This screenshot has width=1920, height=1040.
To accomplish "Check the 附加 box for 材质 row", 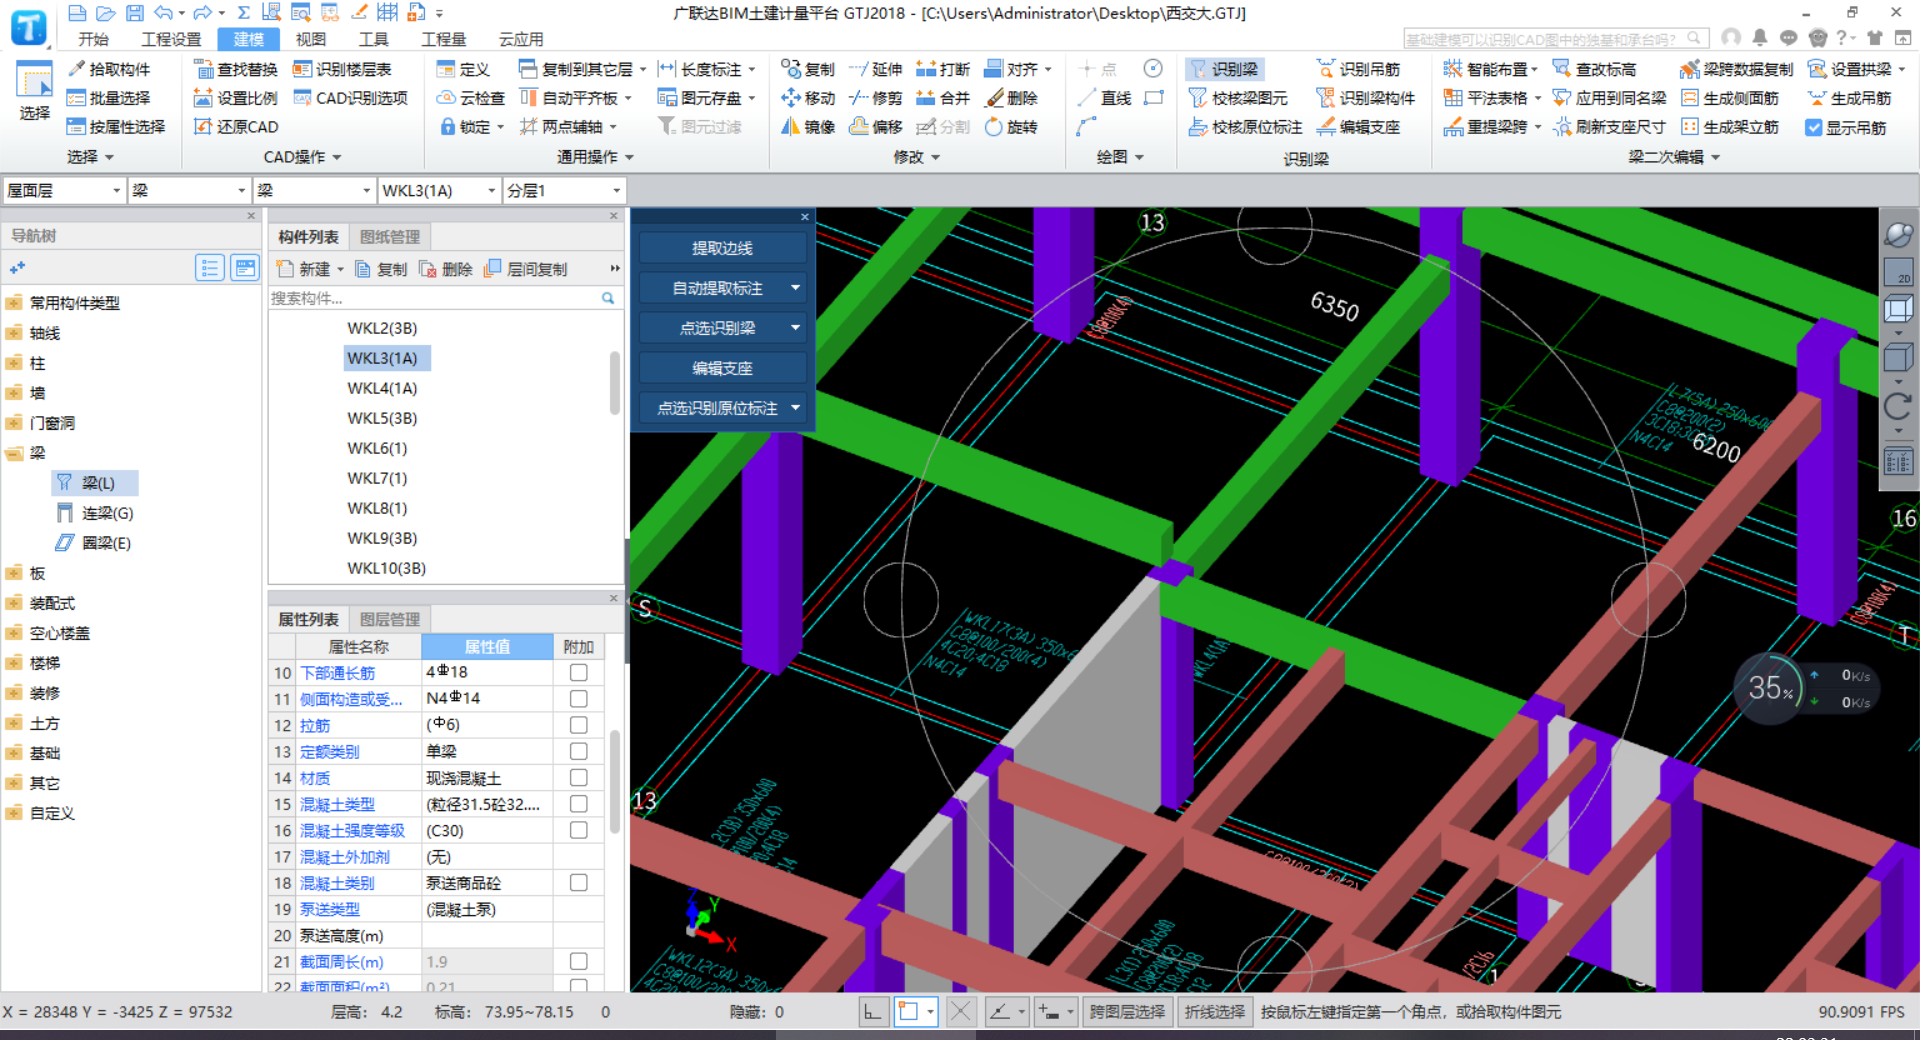I will click(578, 778).
